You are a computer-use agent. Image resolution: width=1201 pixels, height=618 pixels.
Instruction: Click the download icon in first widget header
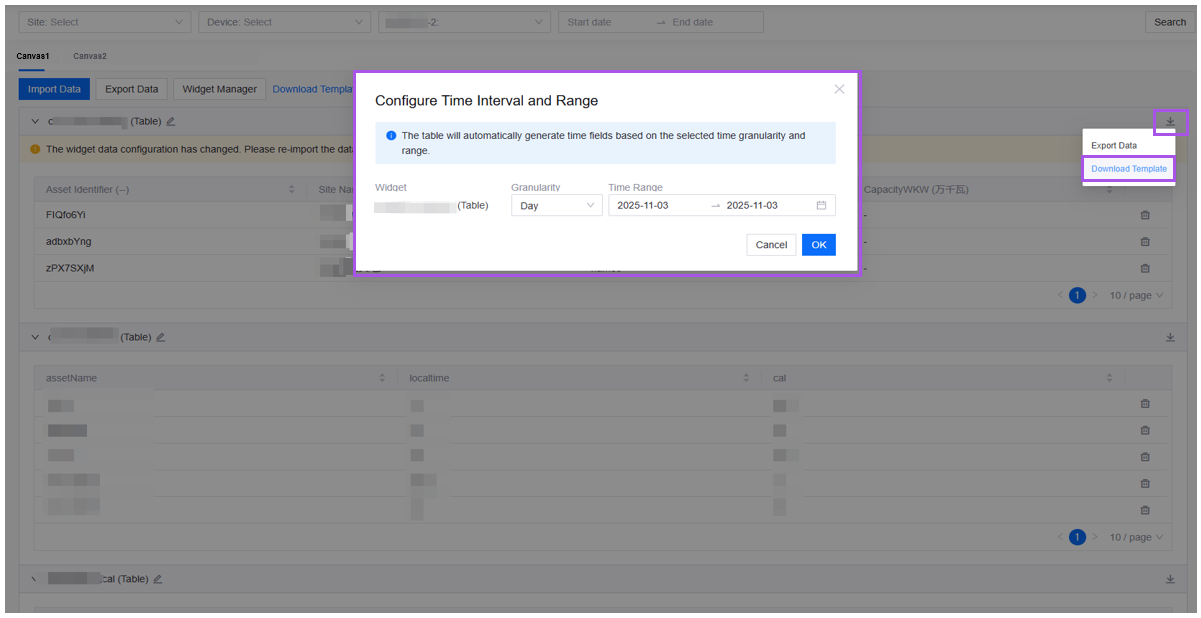click(x=1170, y=122)
